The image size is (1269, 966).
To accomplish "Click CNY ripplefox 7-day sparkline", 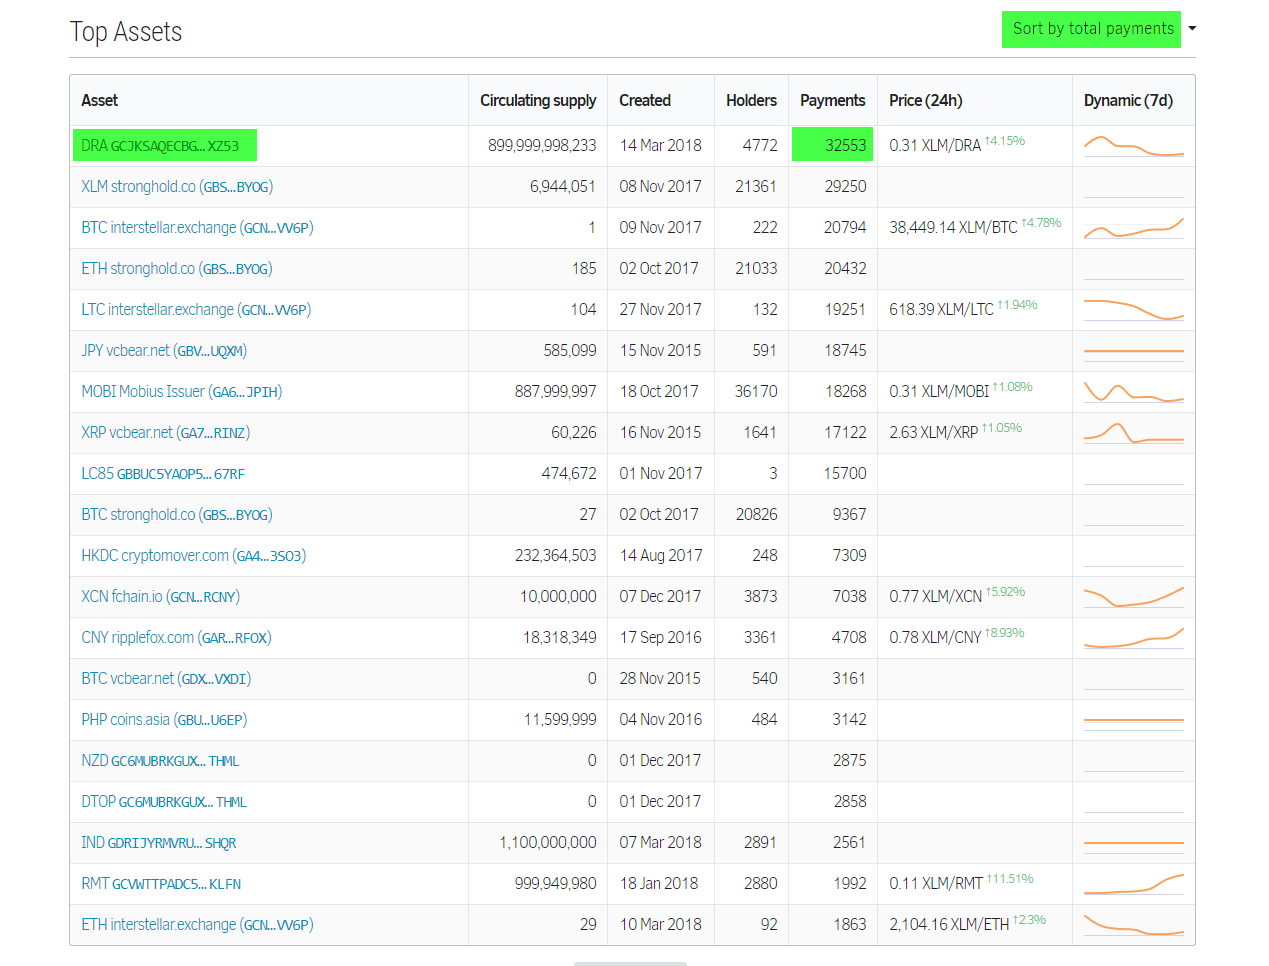I will point(1134,638).
